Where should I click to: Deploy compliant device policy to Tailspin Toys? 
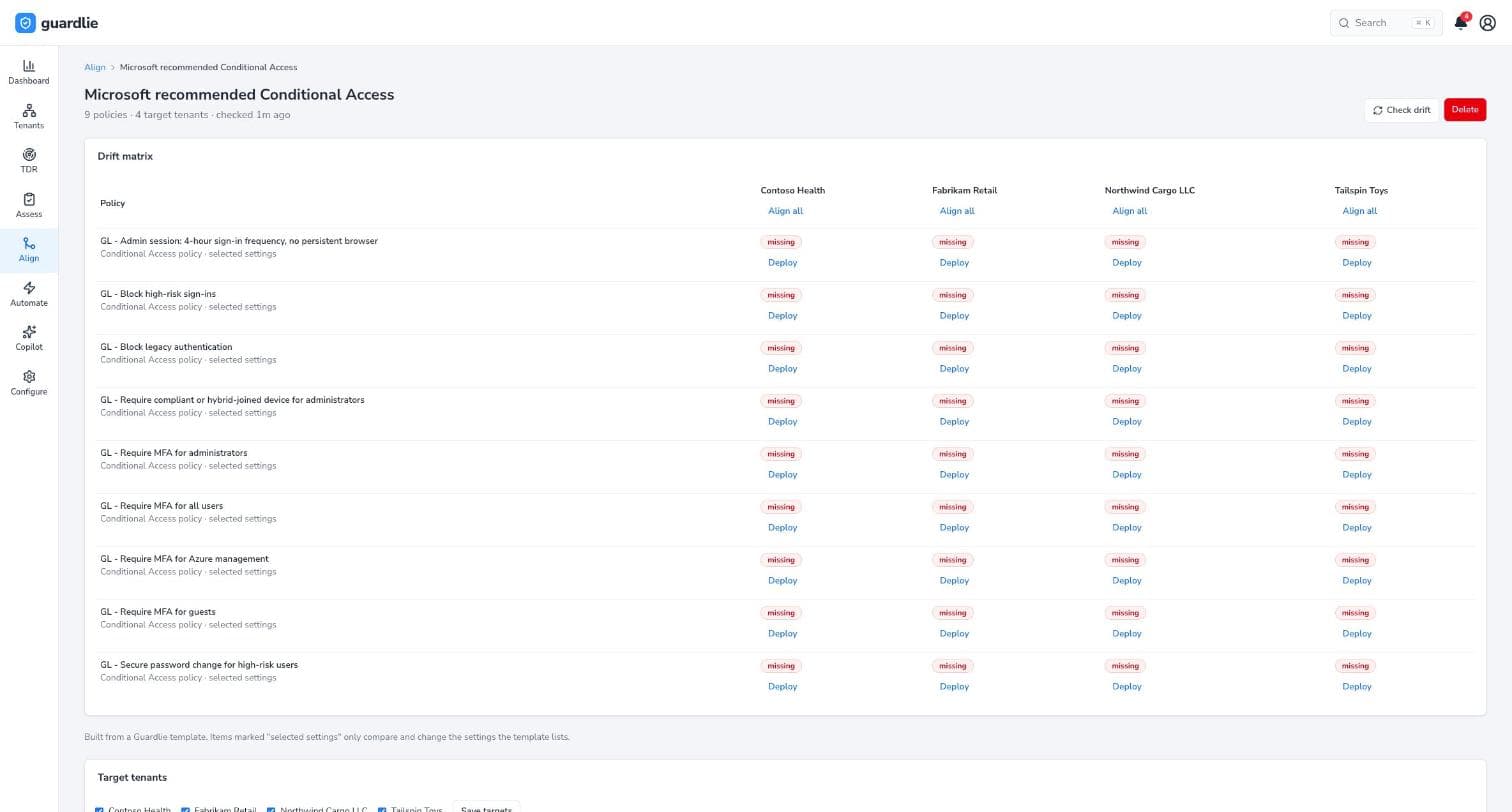click(x=1356, y=422)
